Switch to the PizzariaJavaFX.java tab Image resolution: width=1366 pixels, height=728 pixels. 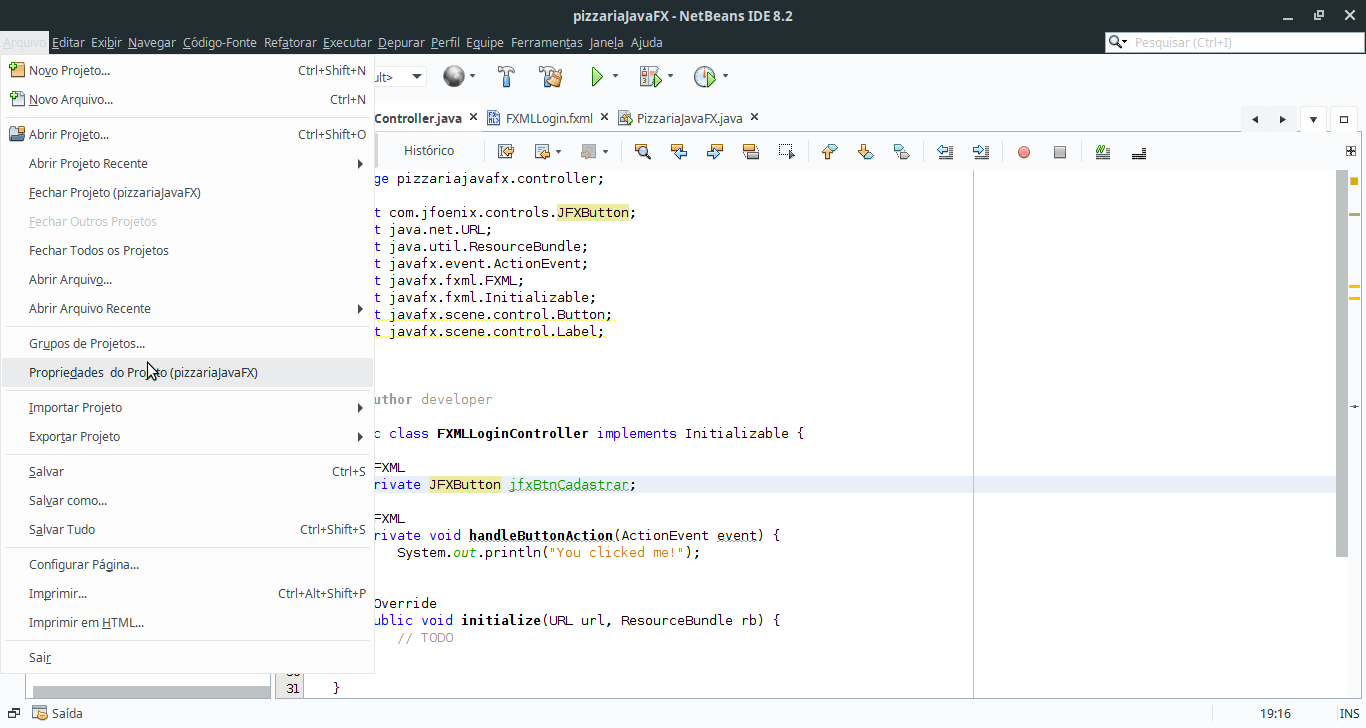point(689,118)
